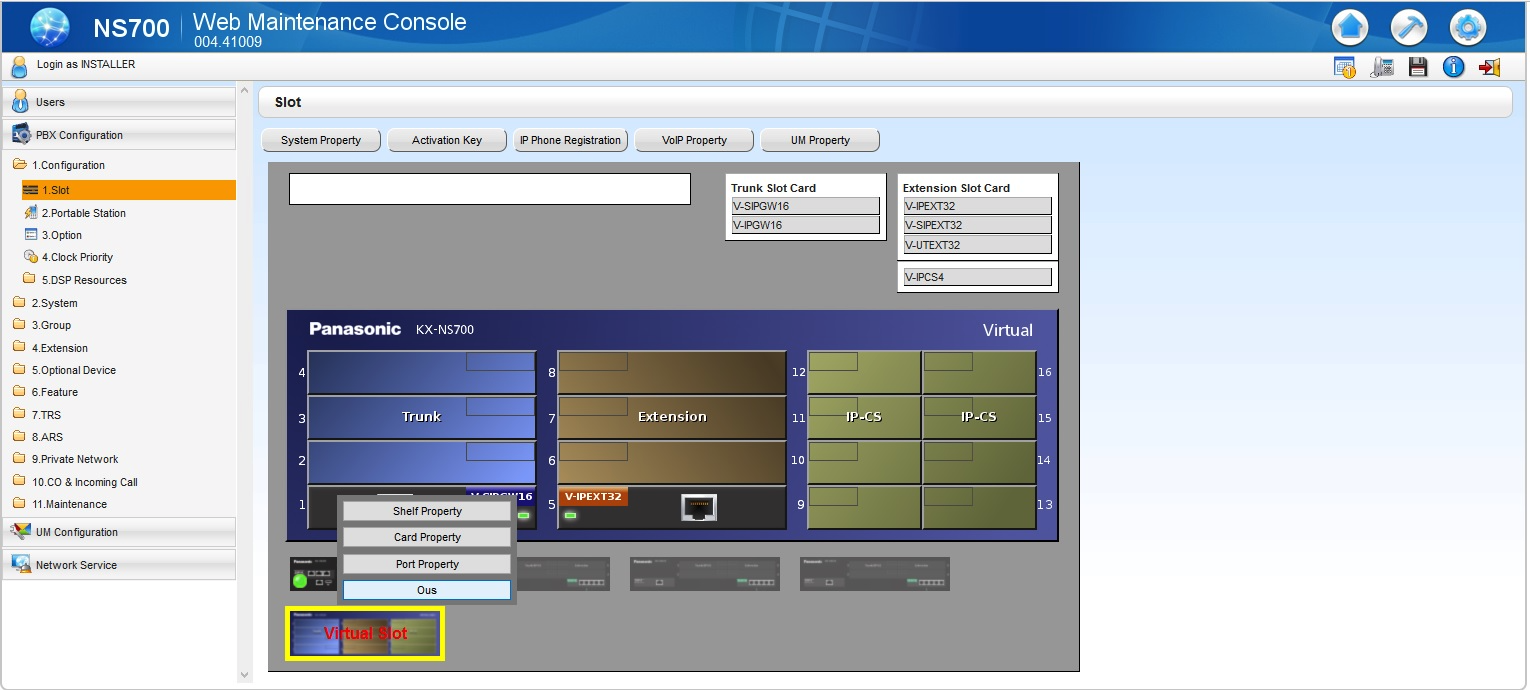This screenshot has width=1530, height=690.
Task: Click the installer user icon beside Login text
Action: click(19, 67)
